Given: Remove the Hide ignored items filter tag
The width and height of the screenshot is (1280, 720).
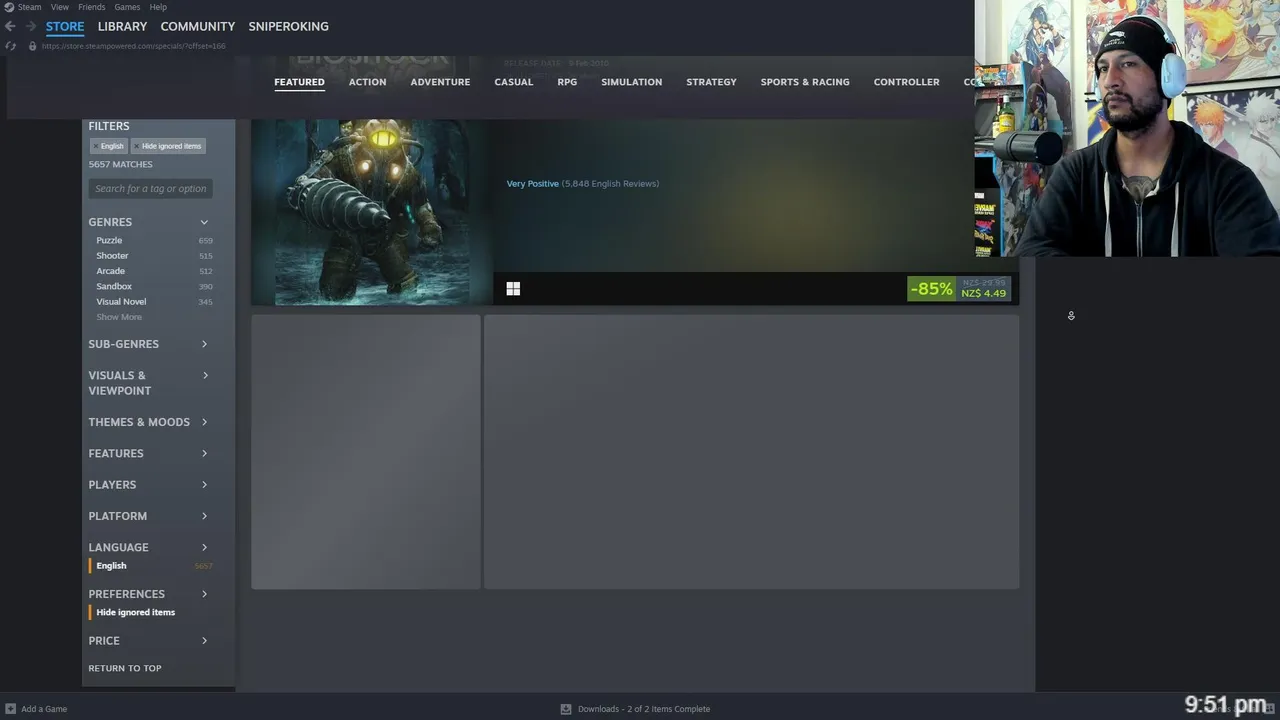Looking at the screenshot, I should 137,146.
